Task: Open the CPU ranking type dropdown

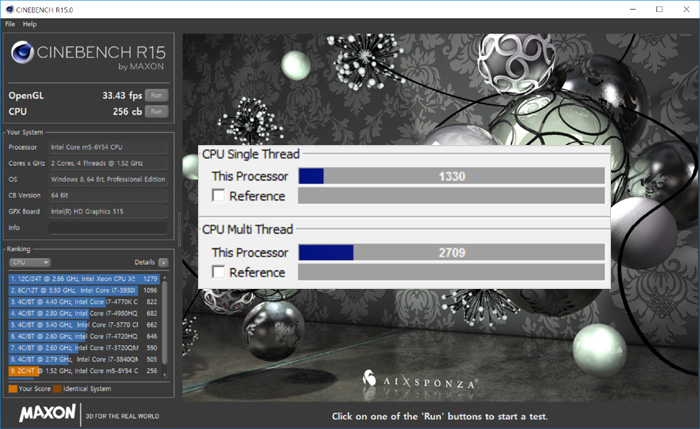Action: click(x=30, y=262)
